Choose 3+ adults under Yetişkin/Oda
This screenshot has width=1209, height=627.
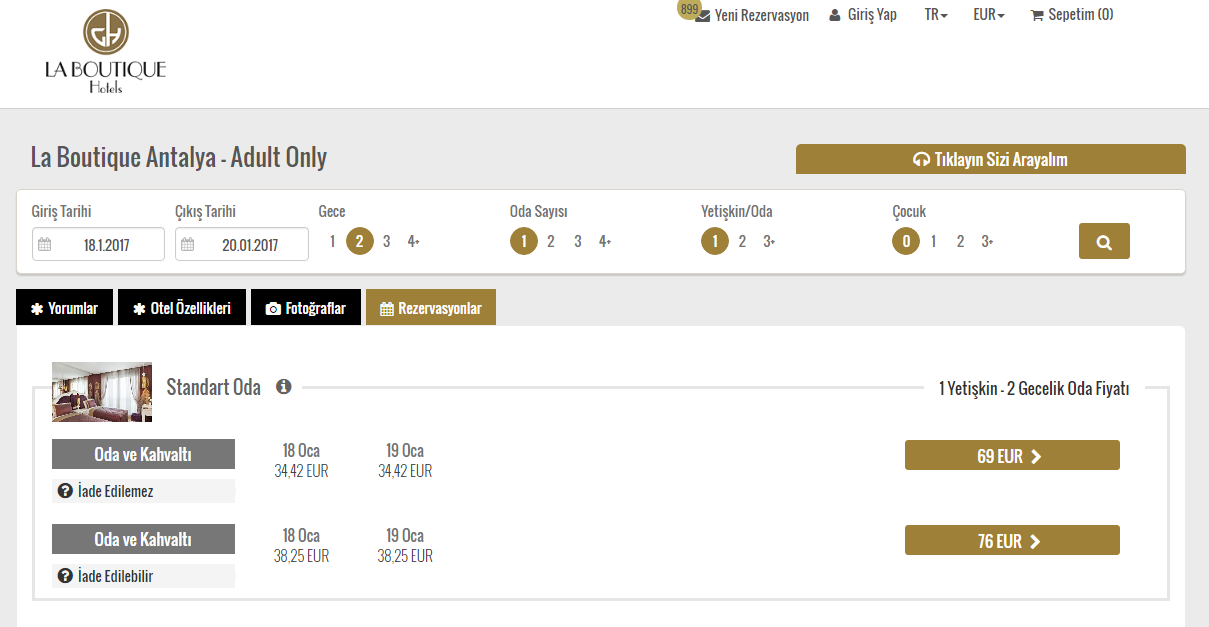(768, 241)
